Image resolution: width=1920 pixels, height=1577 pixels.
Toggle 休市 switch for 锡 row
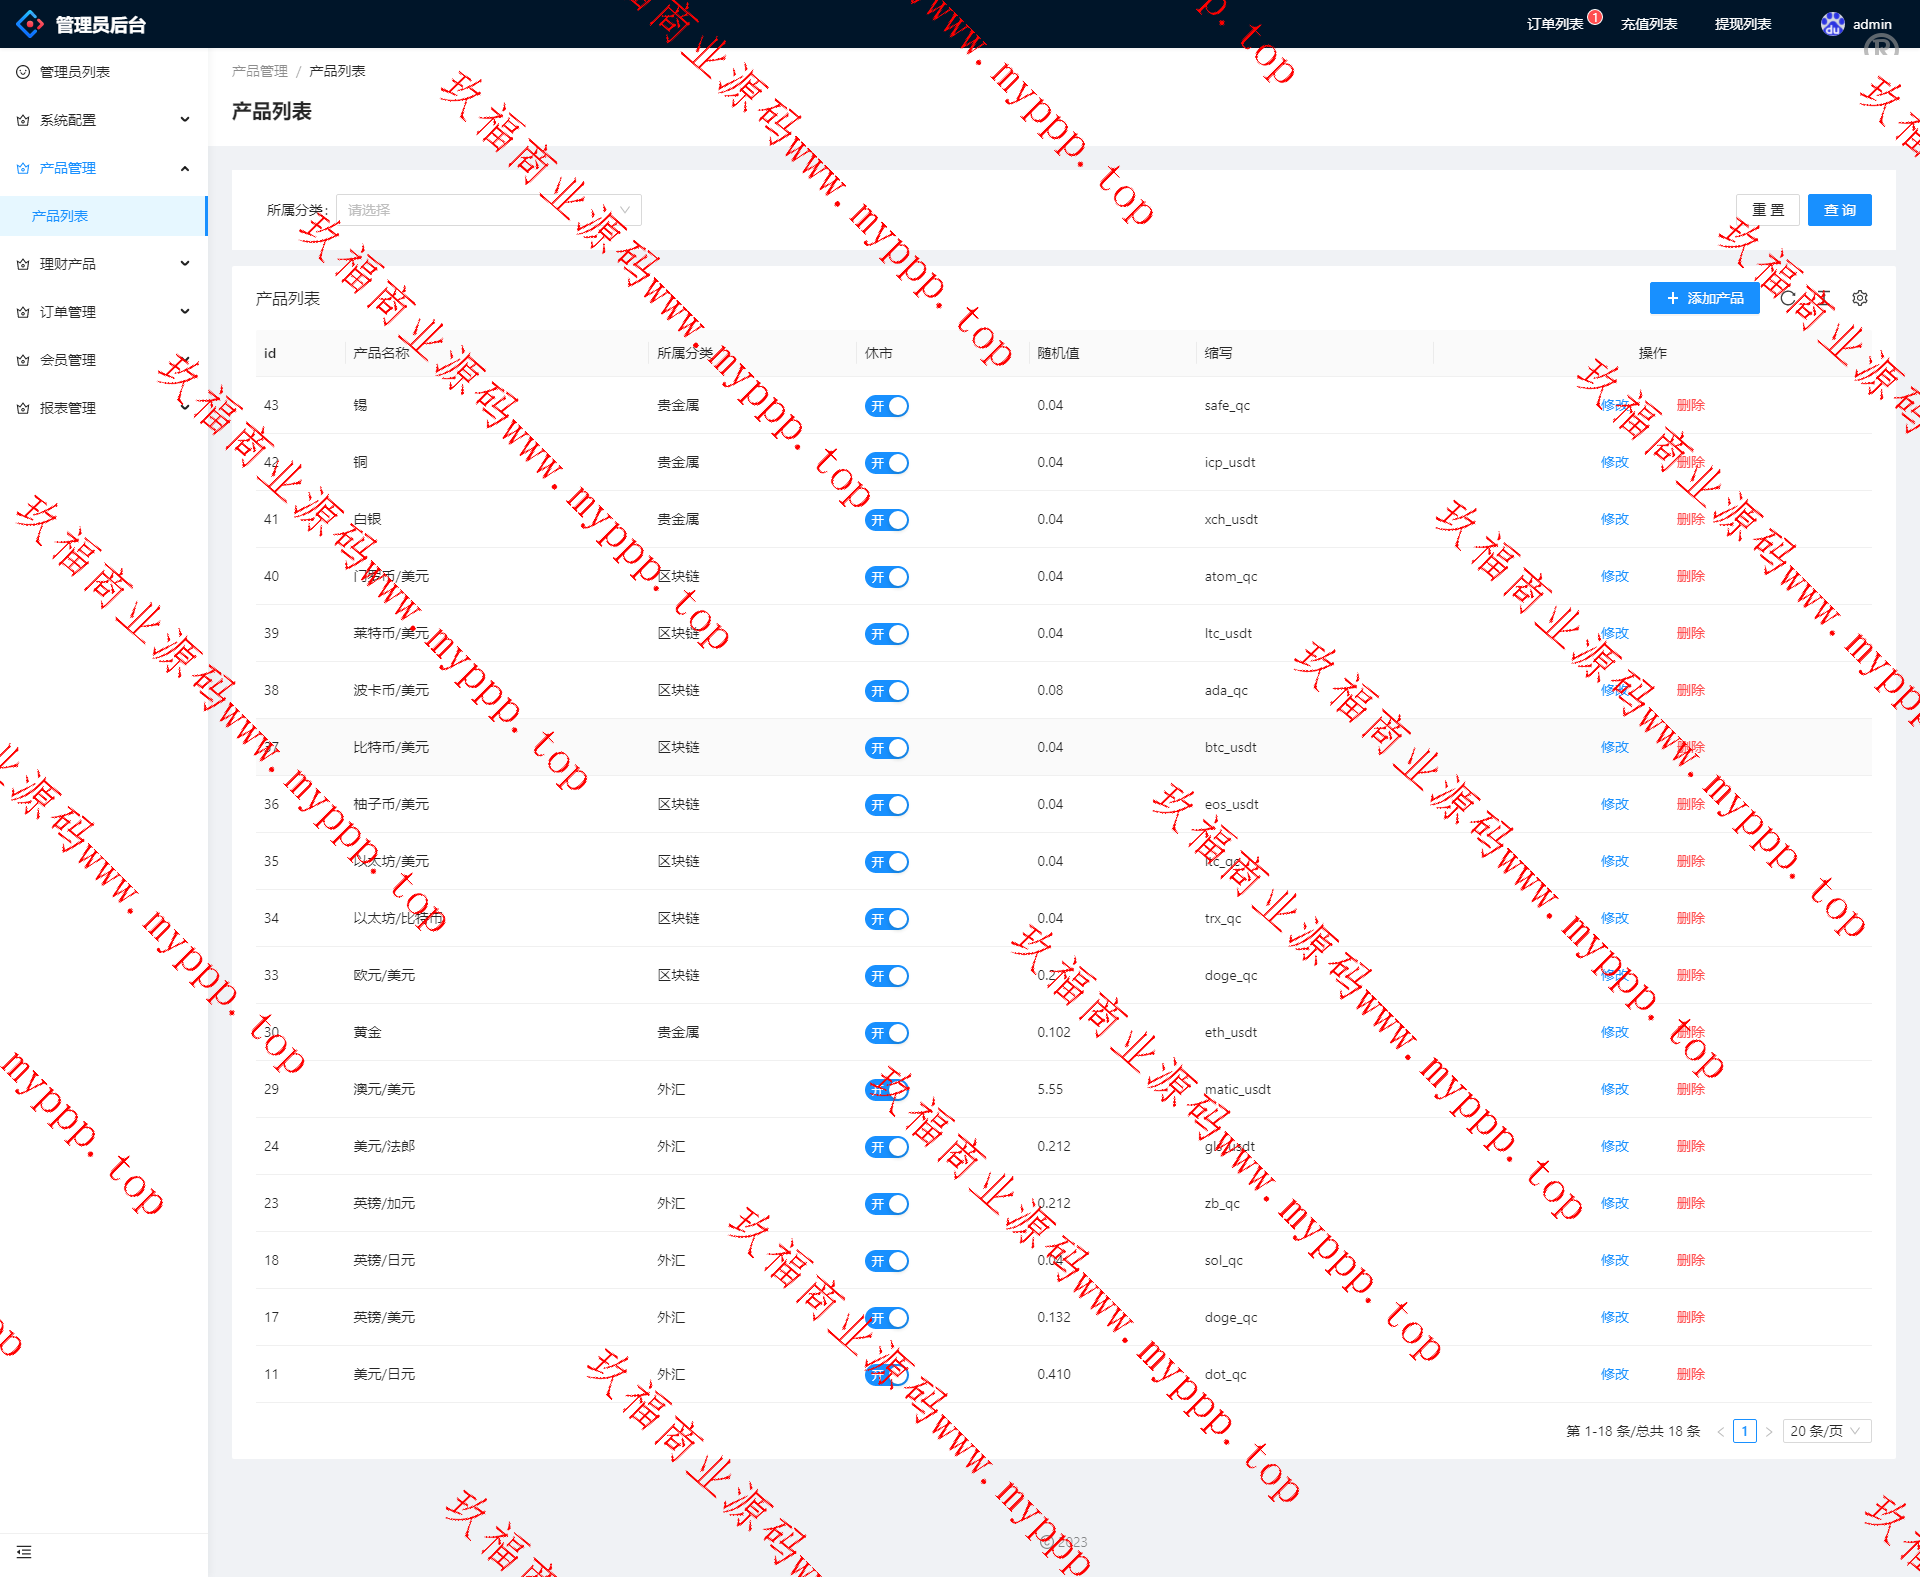(886, 406)
